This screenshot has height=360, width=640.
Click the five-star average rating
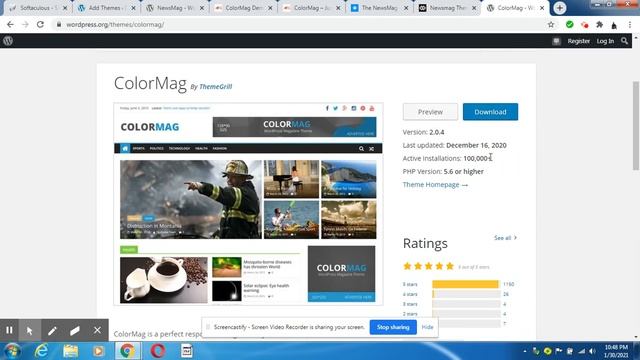428,267
